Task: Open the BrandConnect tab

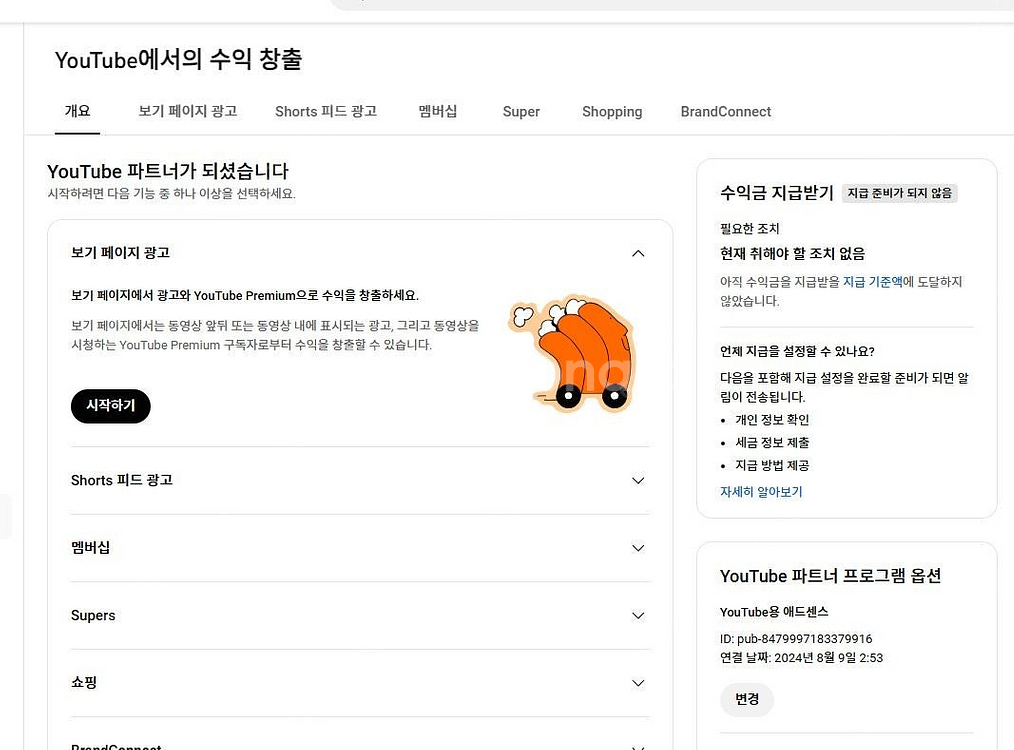Action: tap(725, 112)
